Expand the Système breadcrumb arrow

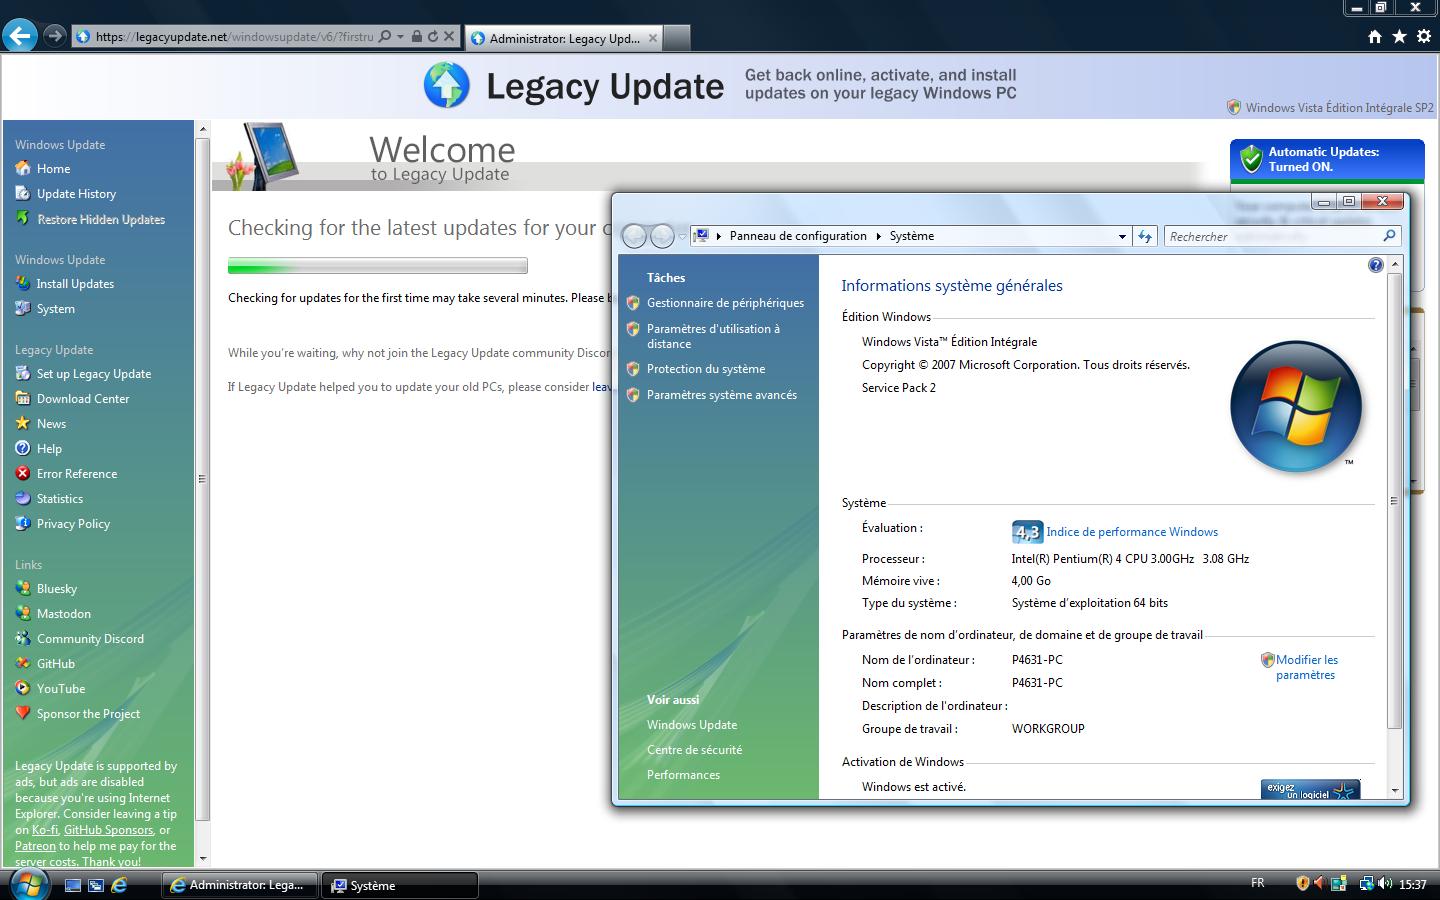[879, 236]
